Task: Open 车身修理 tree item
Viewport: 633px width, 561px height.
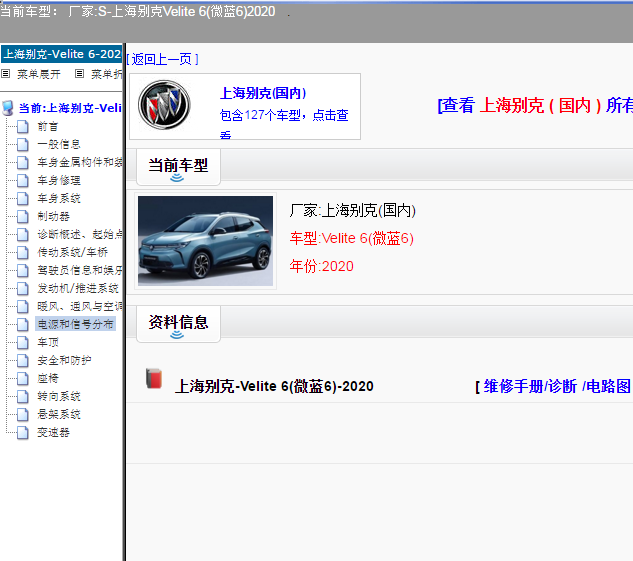Action: point(59,180)
